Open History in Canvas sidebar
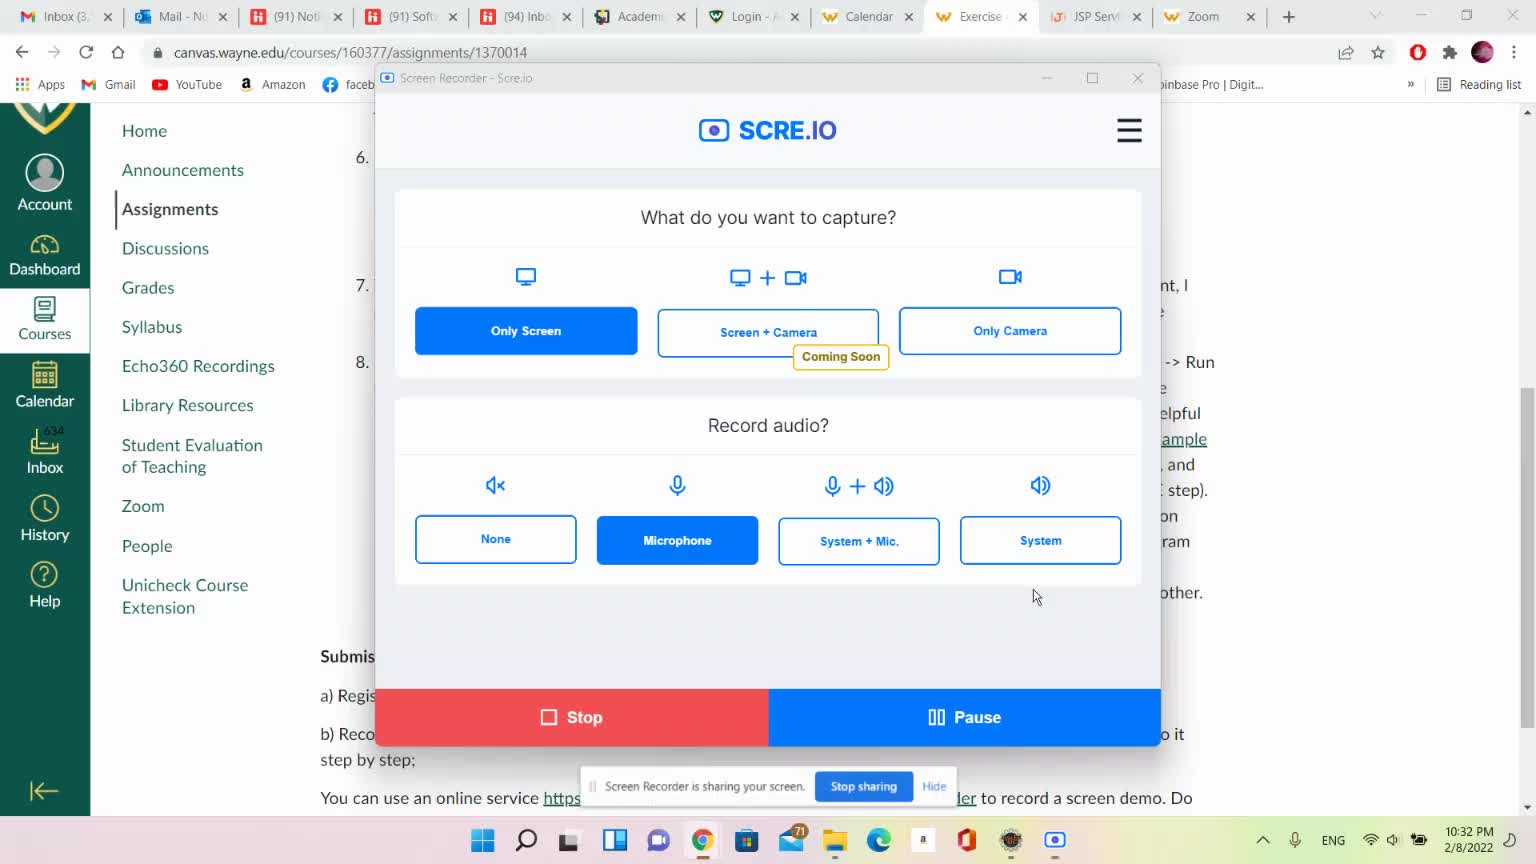 tap(45, 519)
